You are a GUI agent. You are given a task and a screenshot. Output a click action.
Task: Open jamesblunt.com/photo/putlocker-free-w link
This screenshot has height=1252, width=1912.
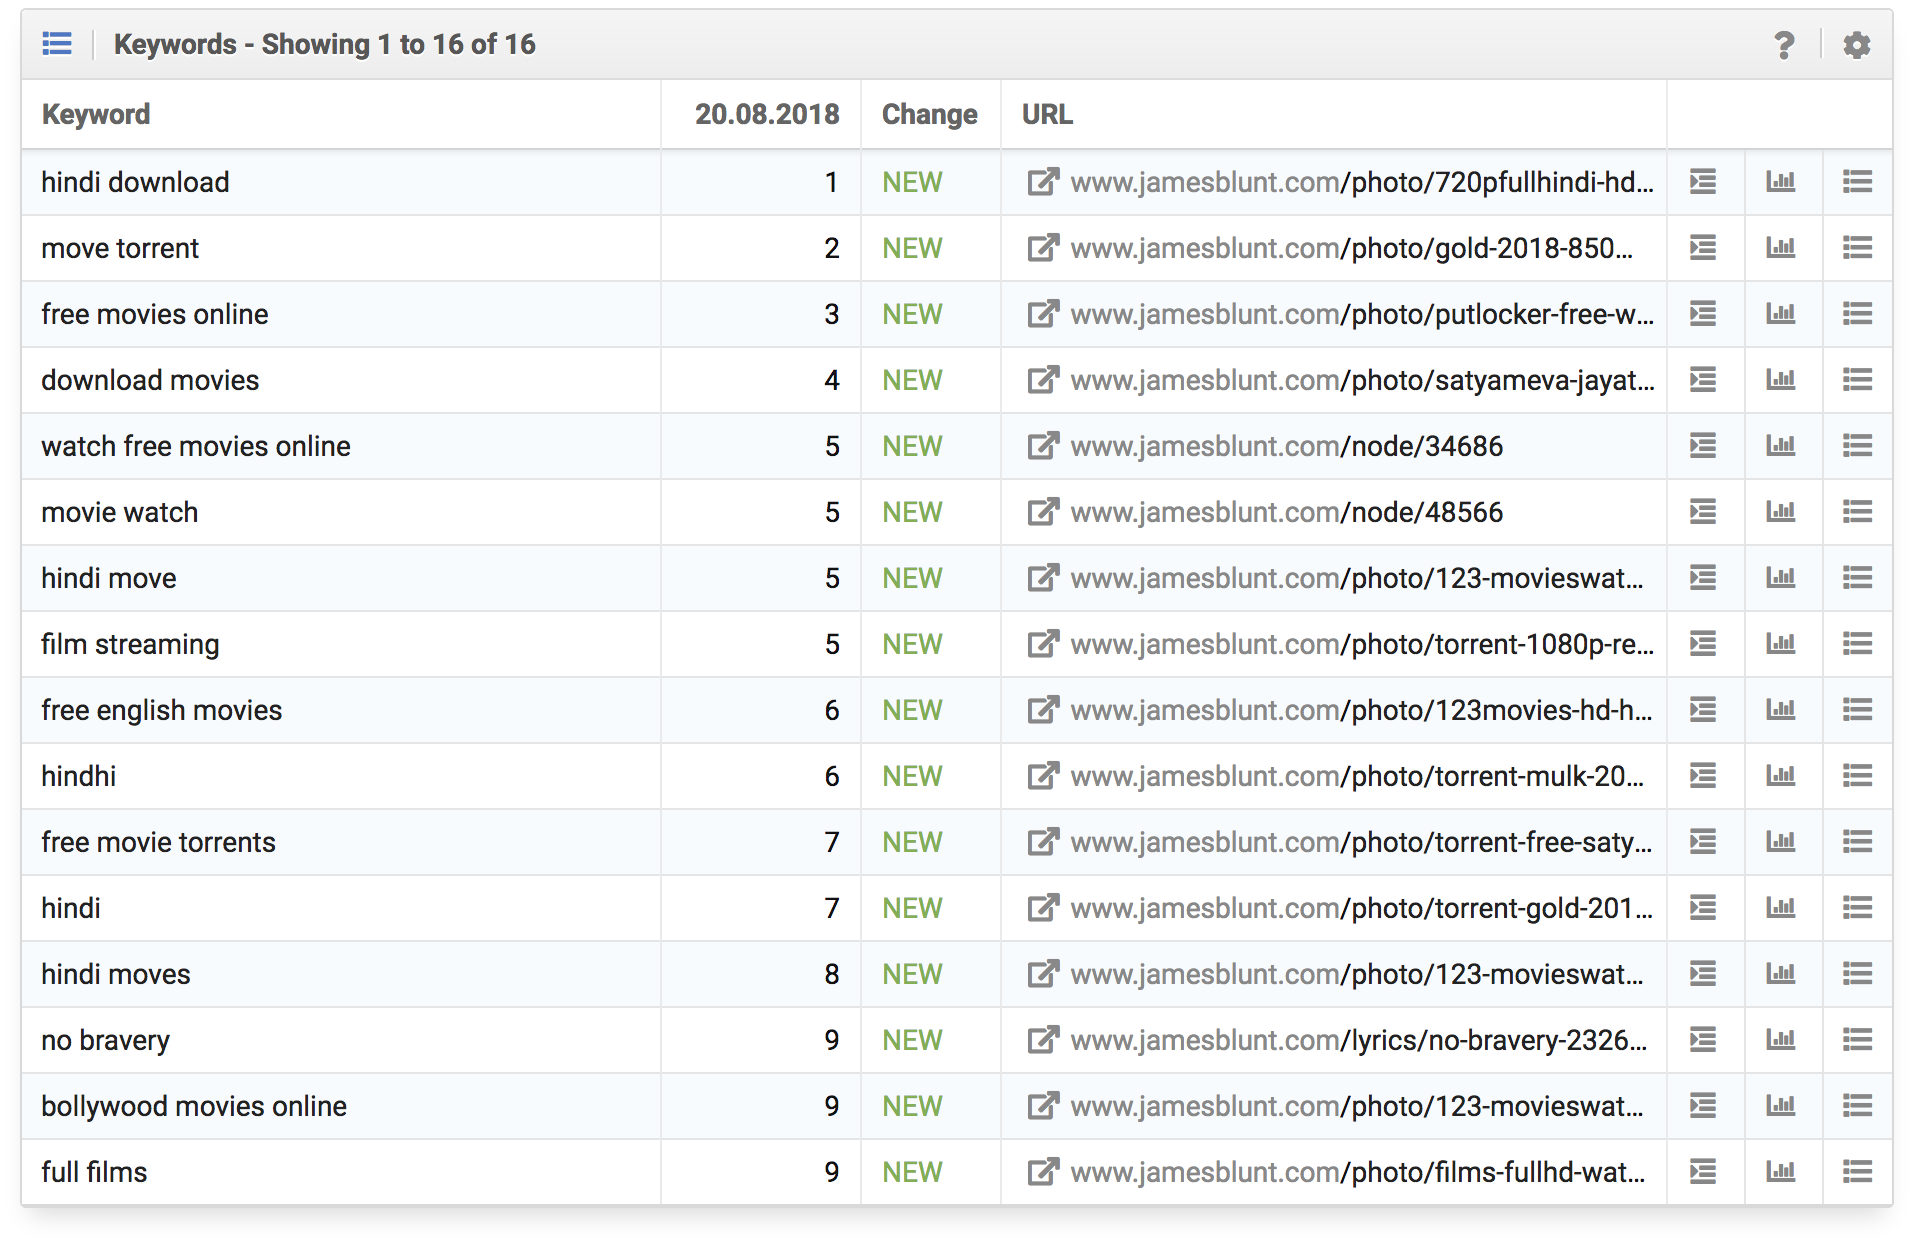[1362, 314]
